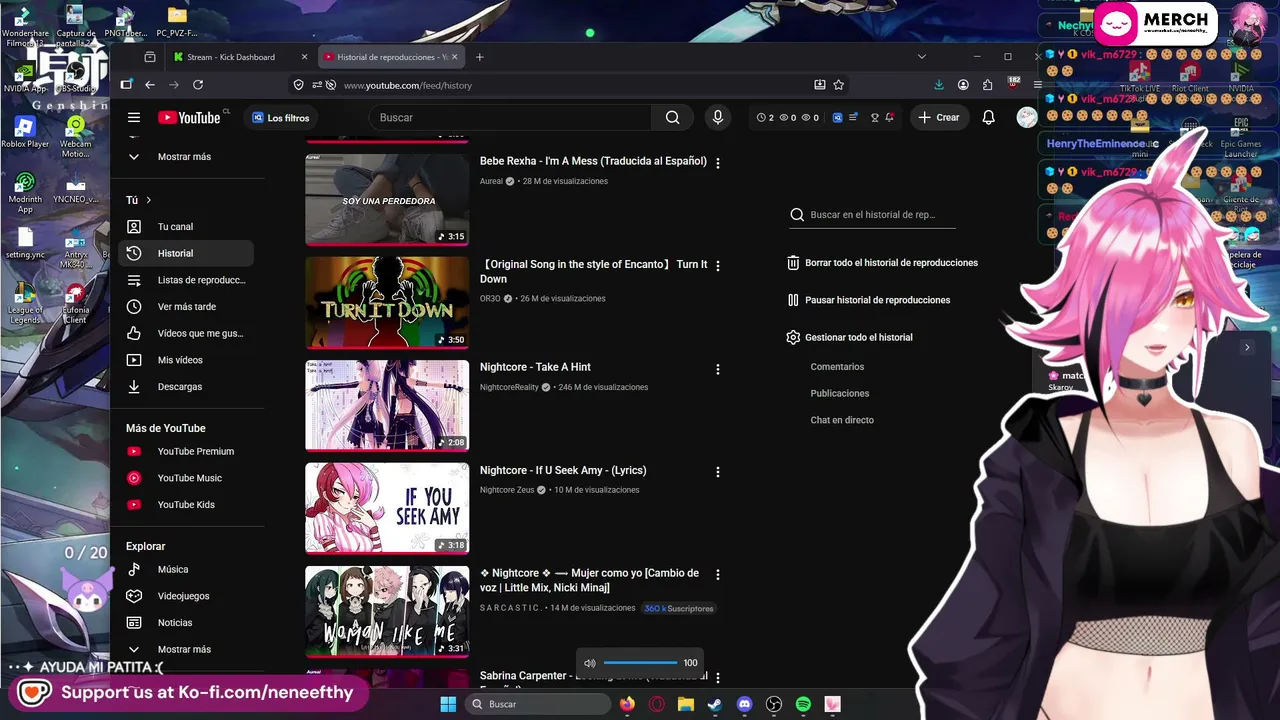Open YouTube notifications bell
The height and width of the screenshot is (720, 1280).
pyautogui.click(x=988, y=118)
